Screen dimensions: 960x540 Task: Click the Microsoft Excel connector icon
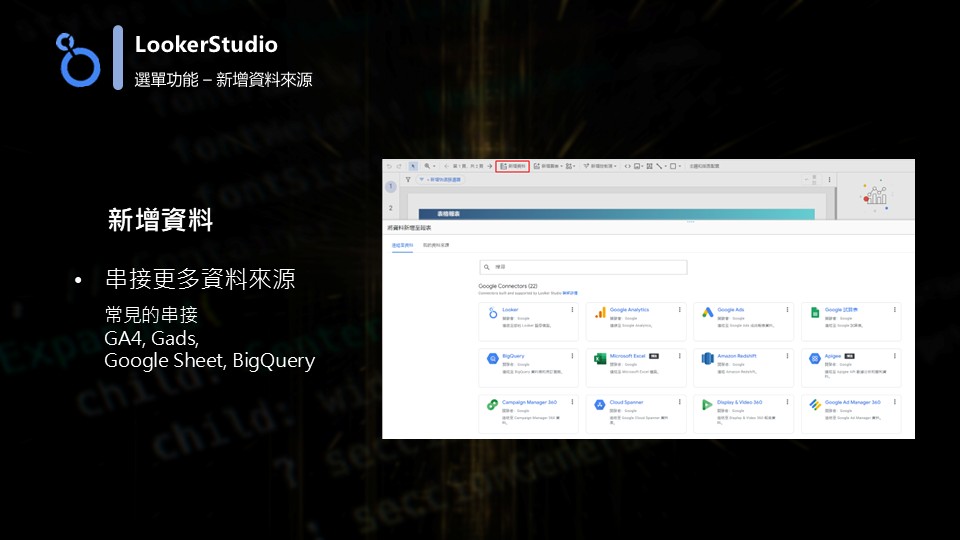click(x=600, y=359)
